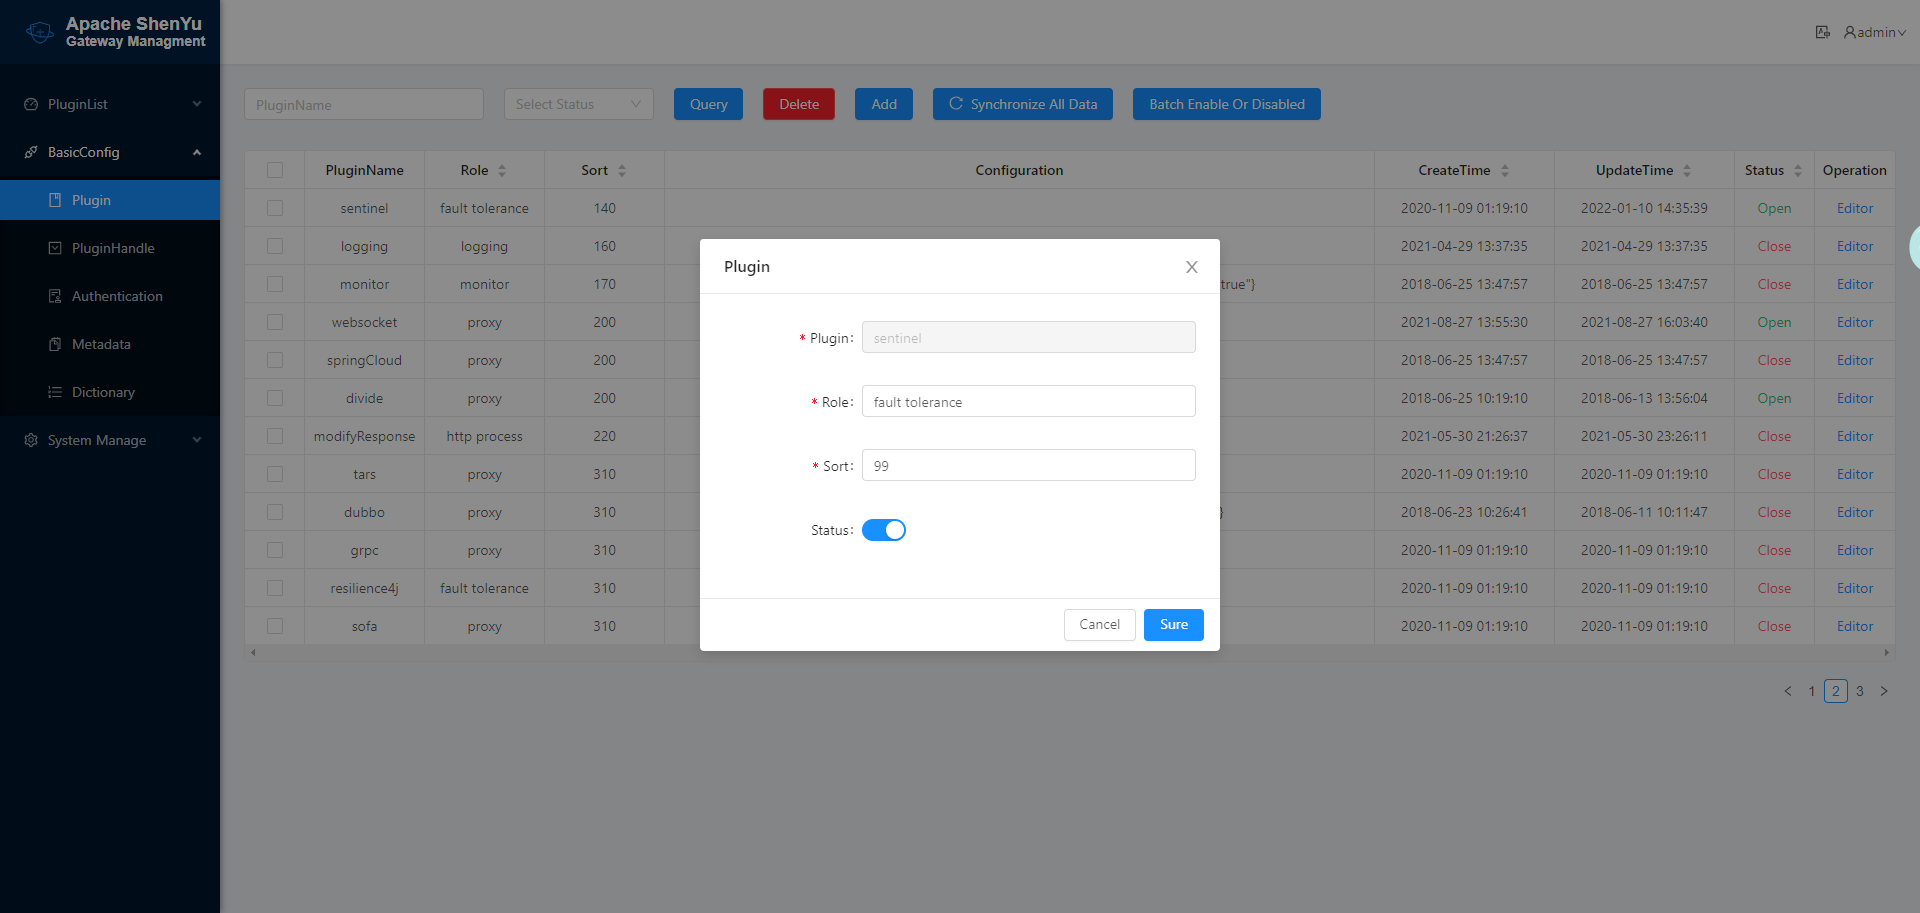Select the Authentication sidebar icon
The image size is (1920, 913).
(56, 296)
